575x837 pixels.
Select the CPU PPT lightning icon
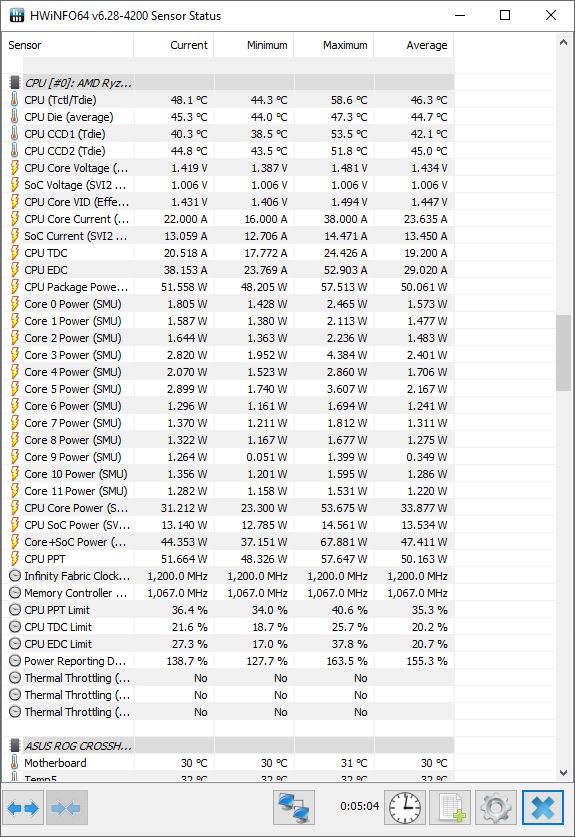point(14,559)
